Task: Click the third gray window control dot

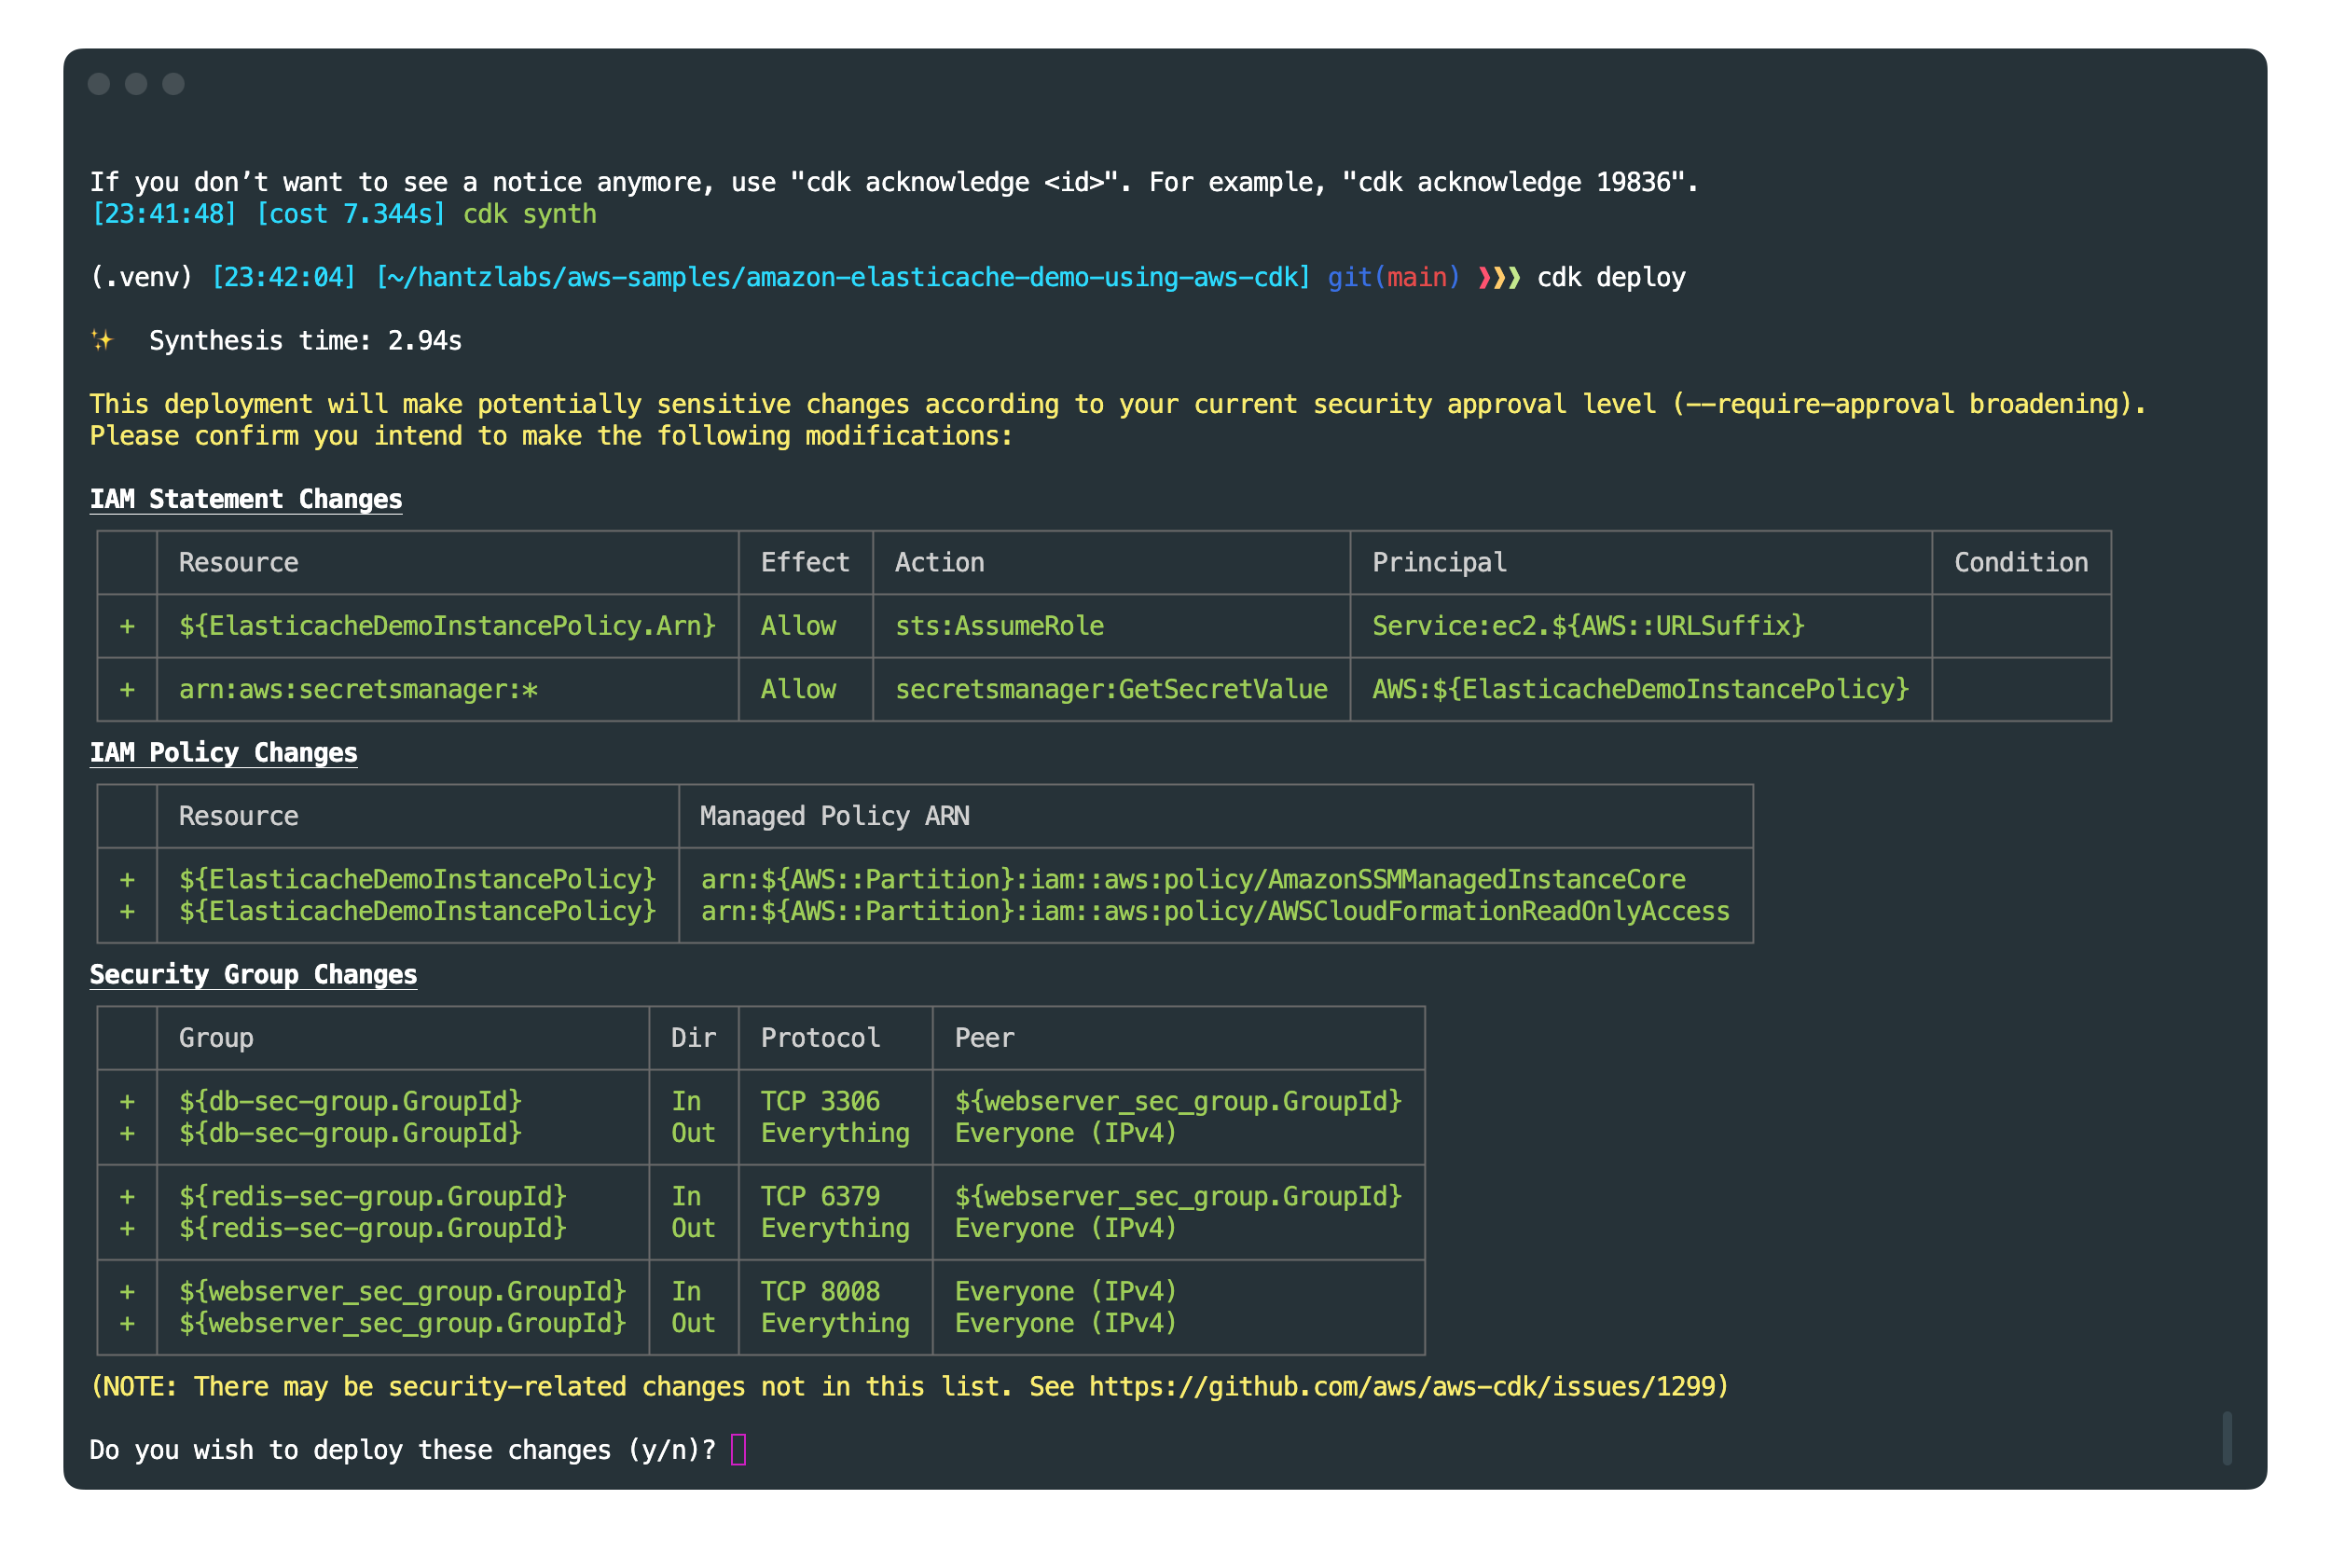Action: pyautogui.click(x=173, y=84)
